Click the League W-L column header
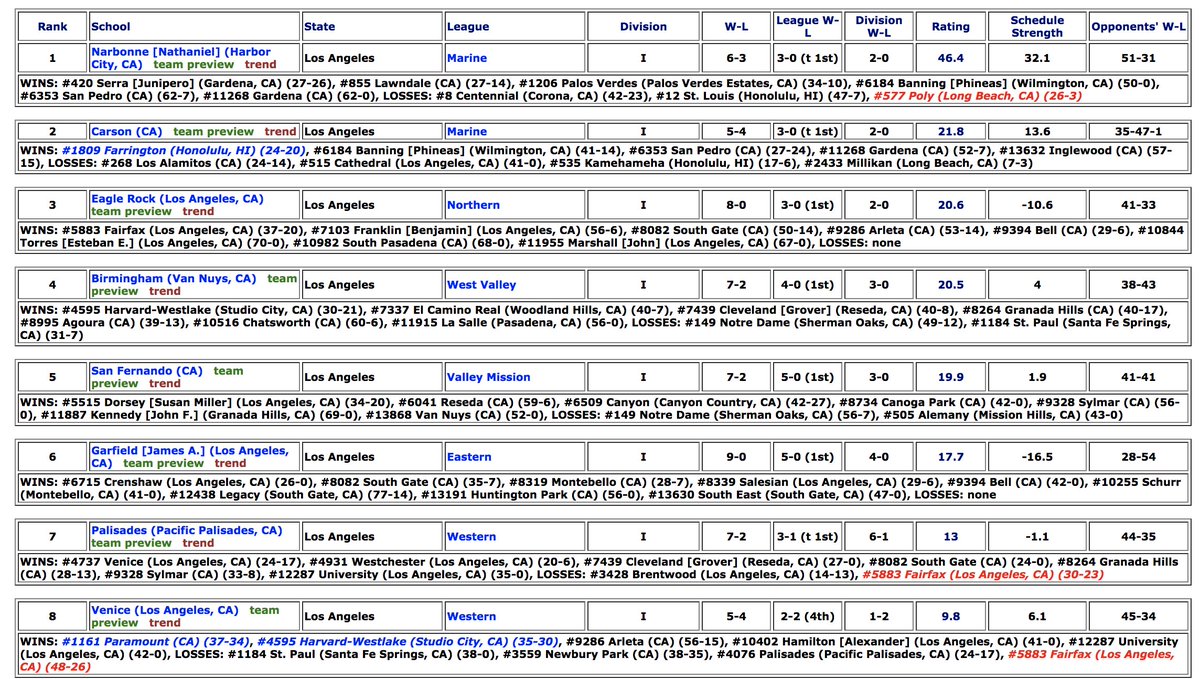This screenshot has height=679, width=1200. pyautogui.click(x=807, y=27)
